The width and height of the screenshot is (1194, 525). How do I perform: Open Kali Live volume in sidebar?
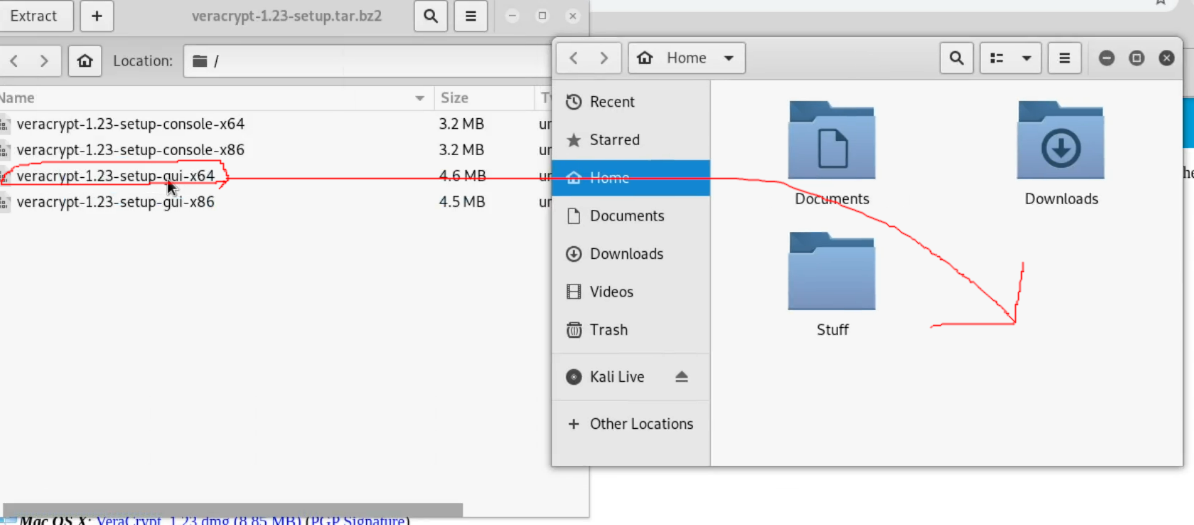(x=617, y=377)
